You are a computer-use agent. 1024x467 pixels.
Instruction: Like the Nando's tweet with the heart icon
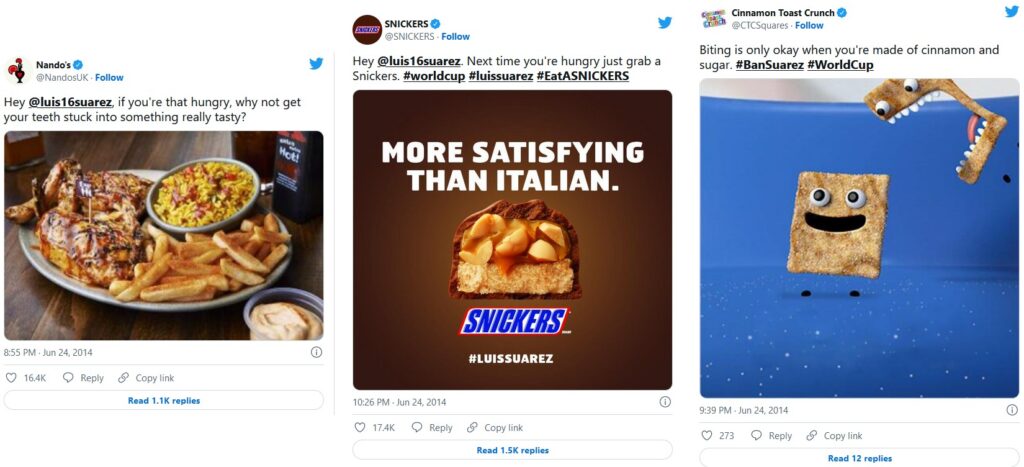pos(12,378)
